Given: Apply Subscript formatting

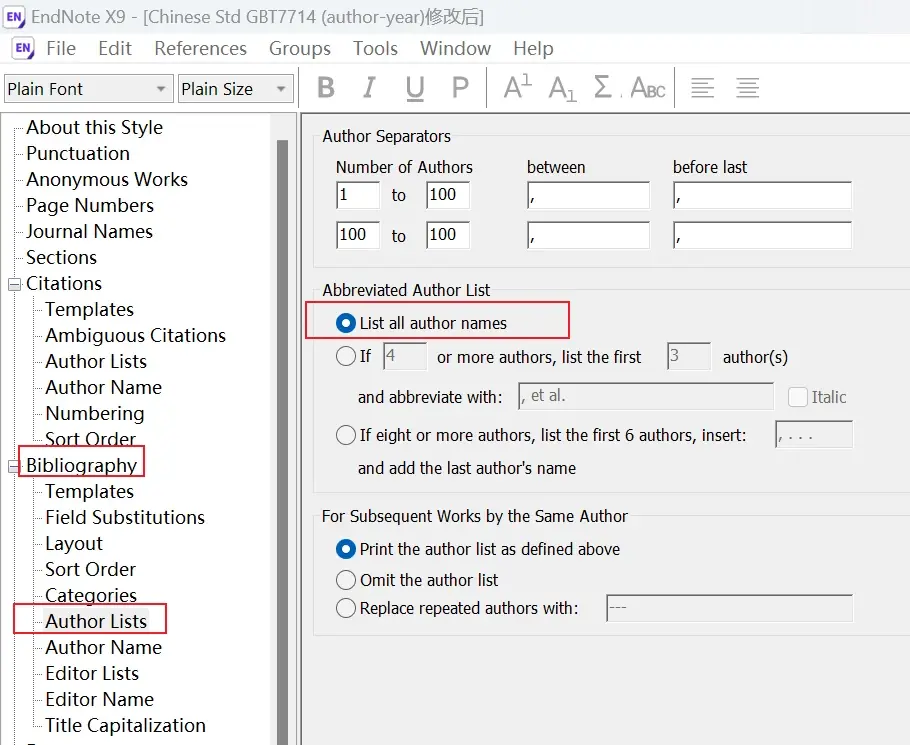Looking at the screenshot, I should coord(562,89).
